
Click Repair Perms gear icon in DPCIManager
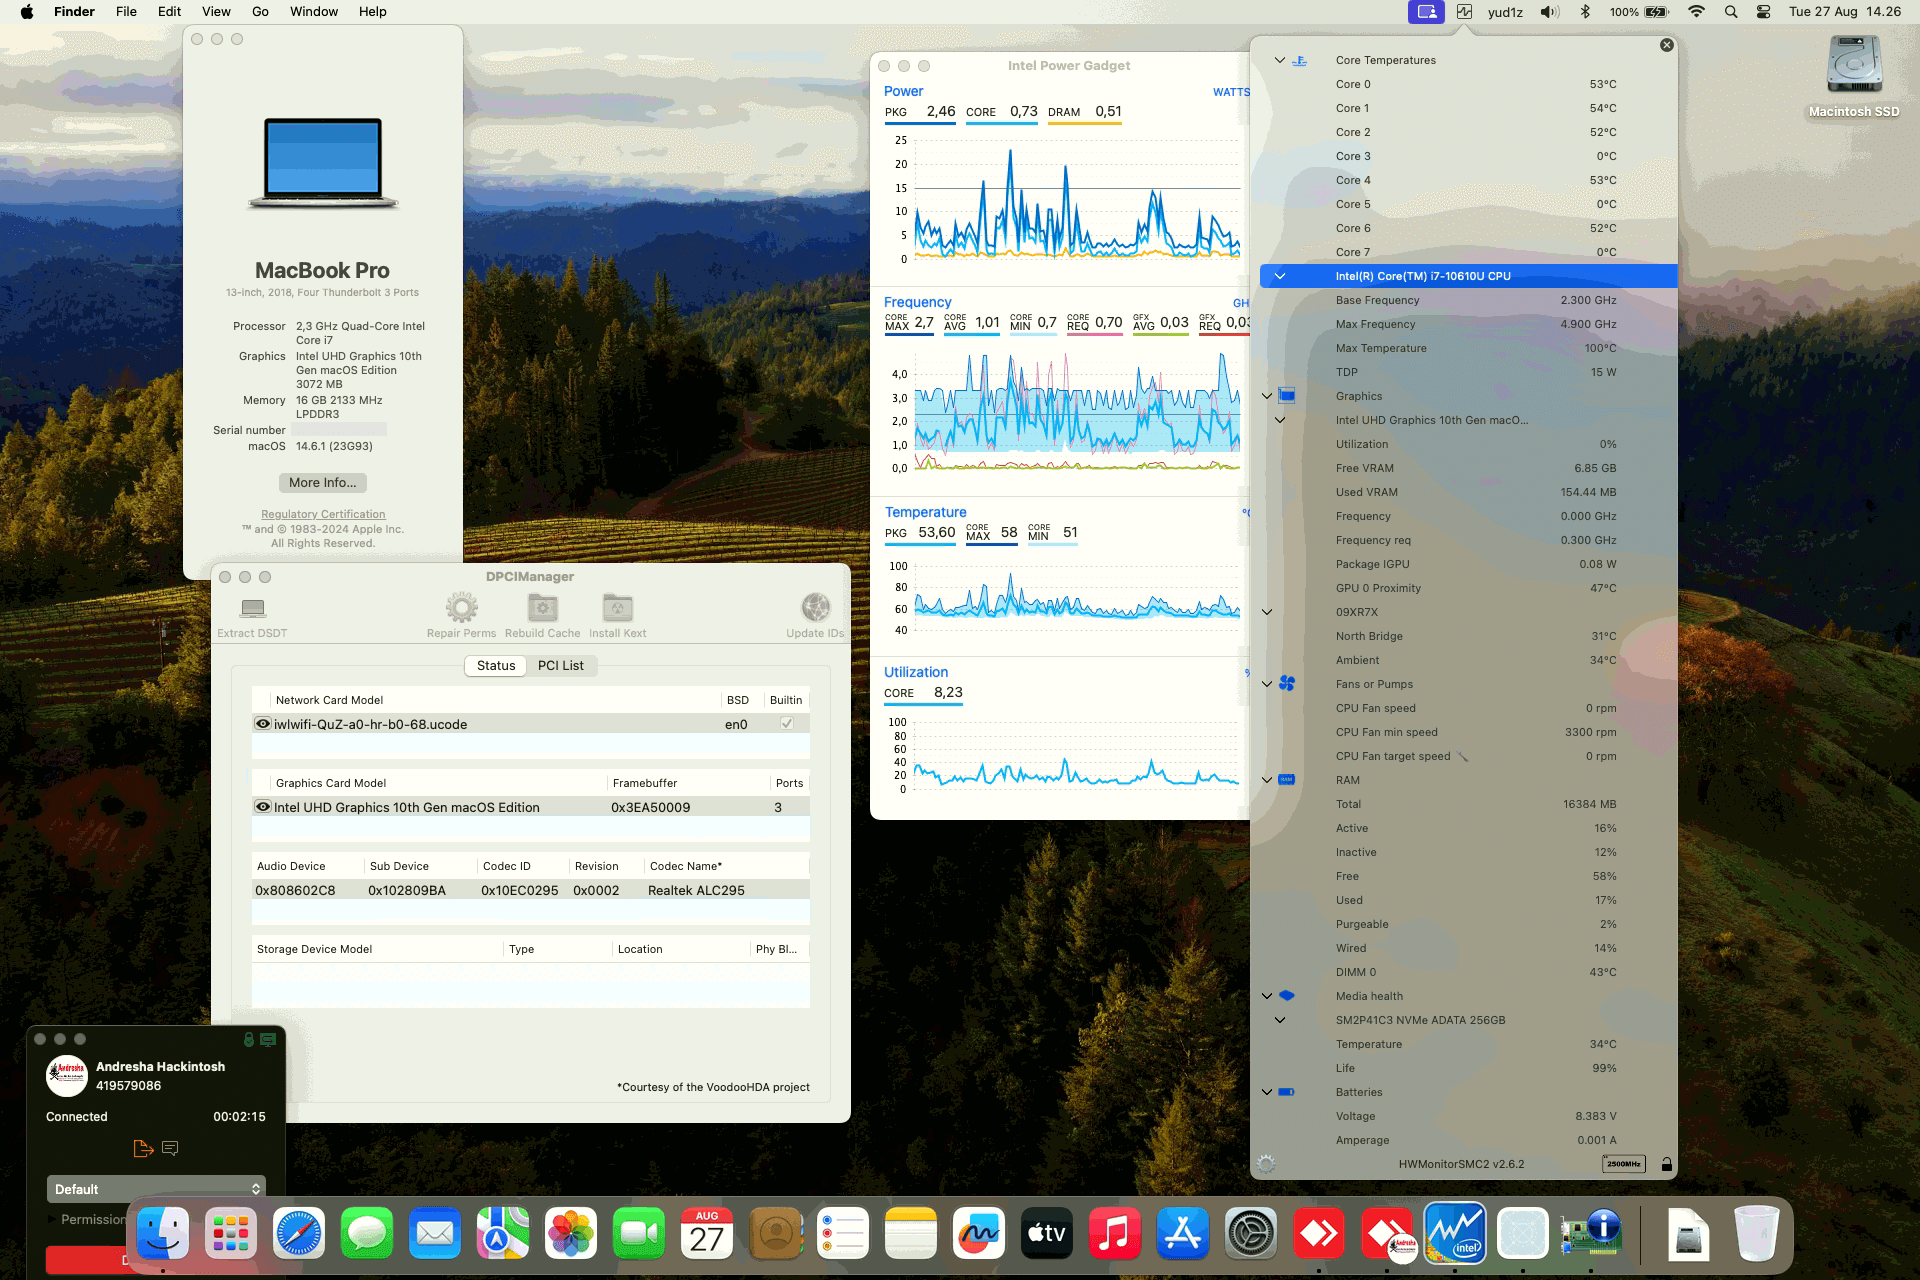point(461,608)
